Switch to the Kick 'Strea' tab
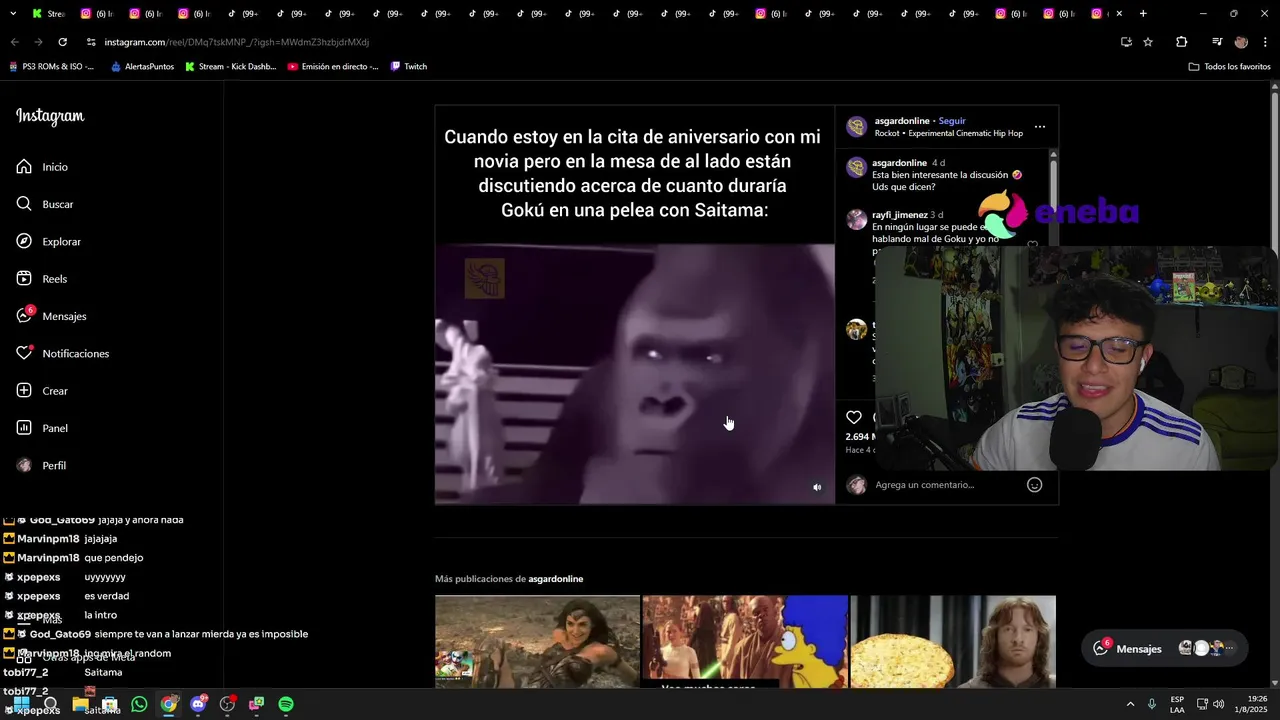 pyautogui.click(x=48, y=14)
